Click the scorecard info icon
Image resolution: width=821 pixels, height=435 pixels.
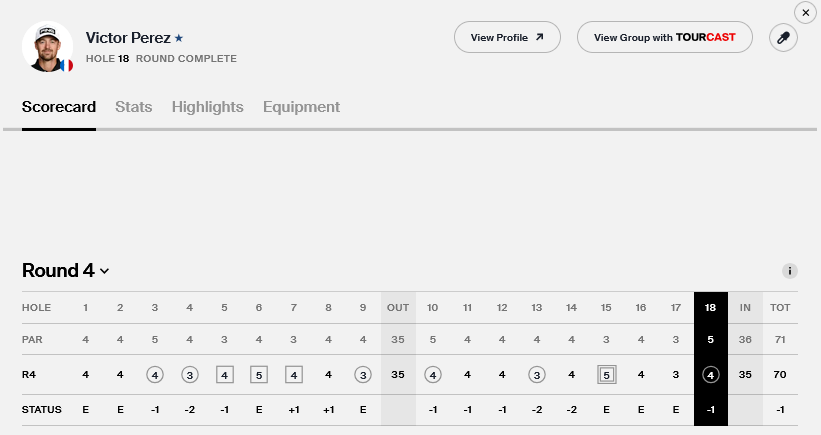click(790, 271)
